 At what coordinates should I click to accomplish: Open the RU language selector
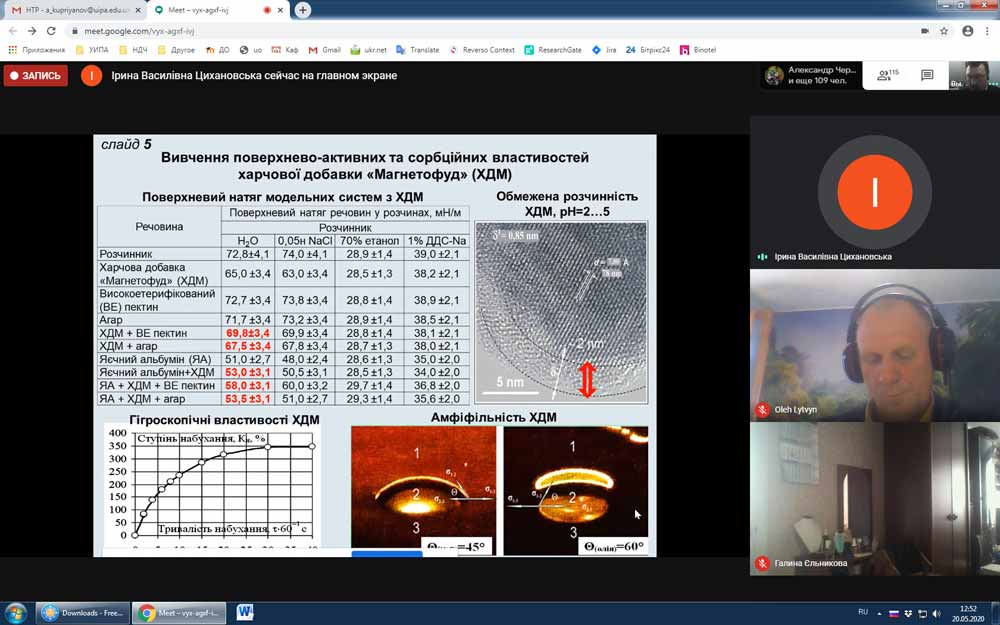(862, 612)
